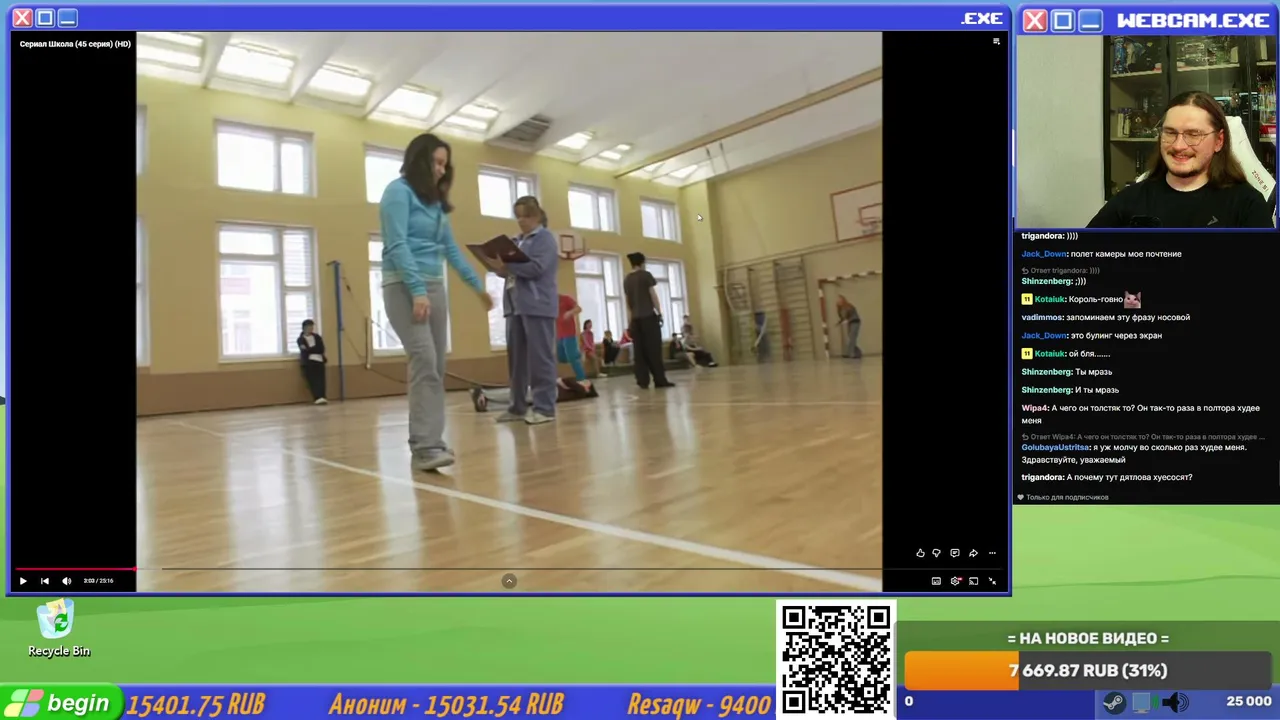Click the video title 'Сериал Школа (45 серия) (HD)'

[x=75, y=44]
